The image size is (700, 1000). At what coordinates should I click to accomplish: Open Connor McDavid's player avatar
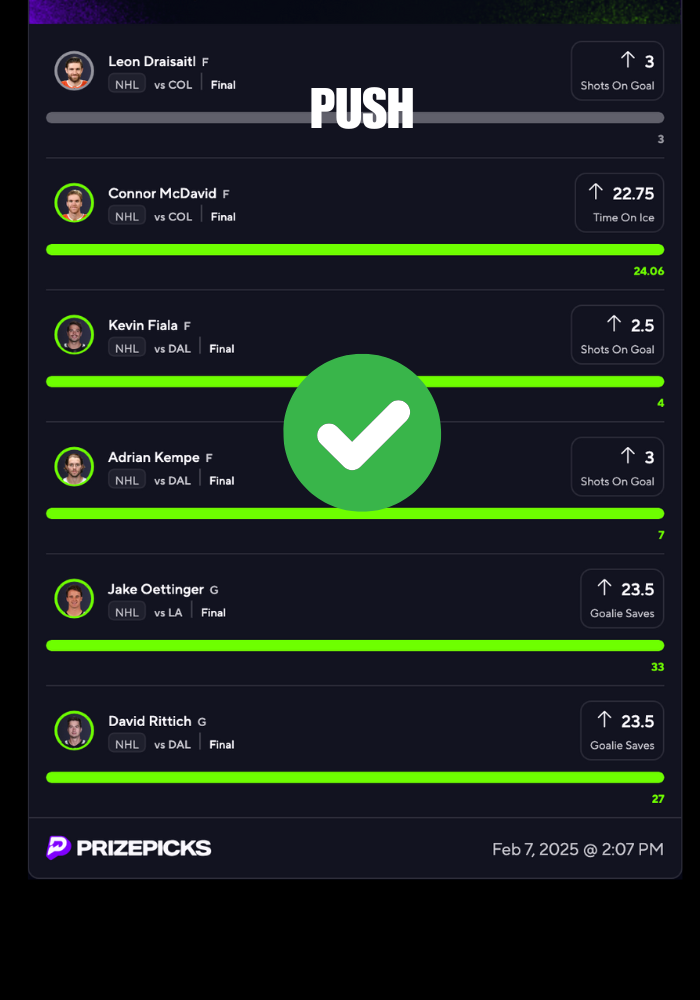(x=74, y=203)
